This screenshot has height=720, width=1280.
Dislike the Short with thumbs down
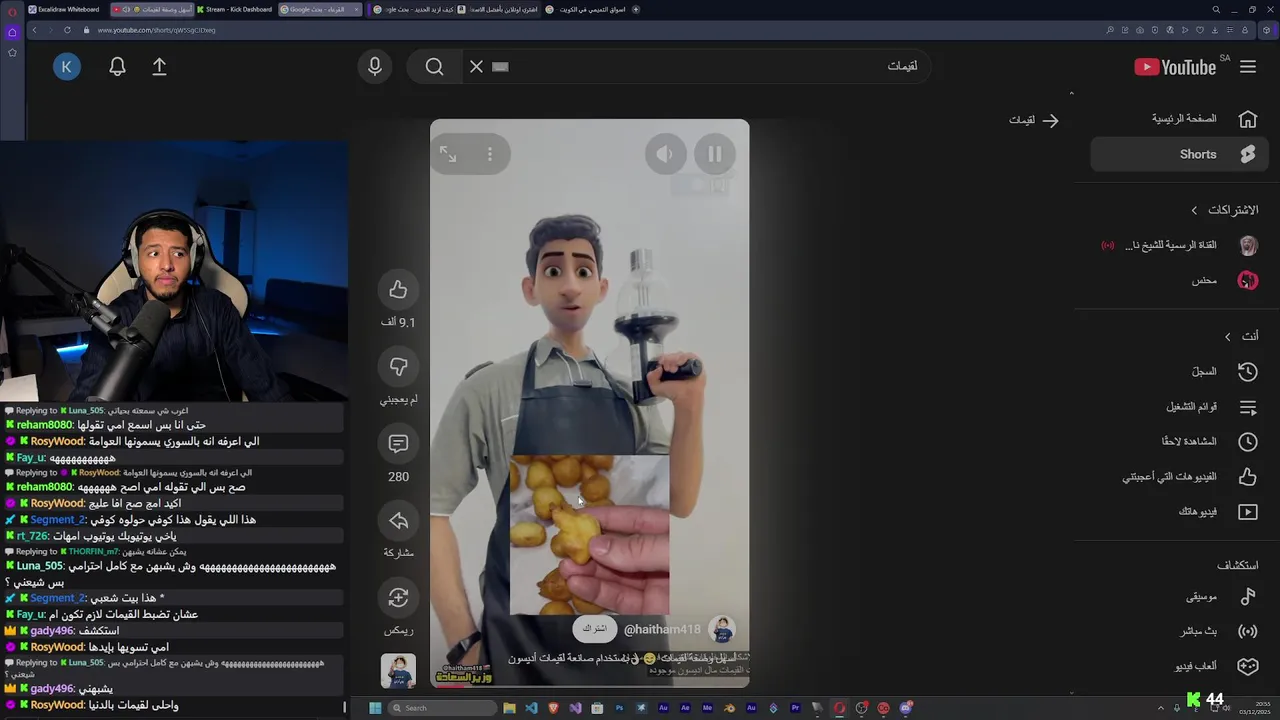pos(398,367)
